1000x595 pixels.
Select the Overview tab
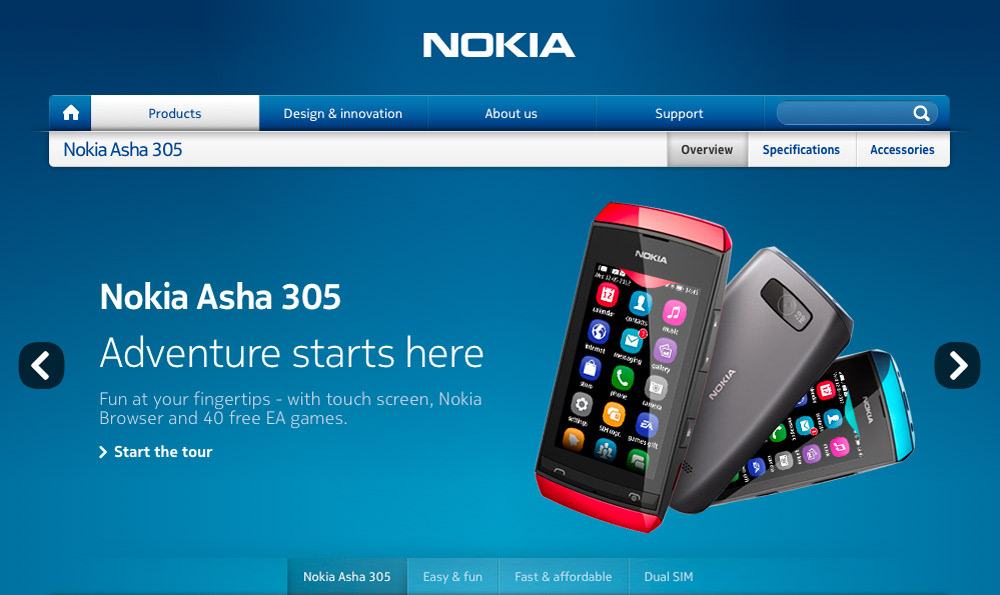click(707, 149)
